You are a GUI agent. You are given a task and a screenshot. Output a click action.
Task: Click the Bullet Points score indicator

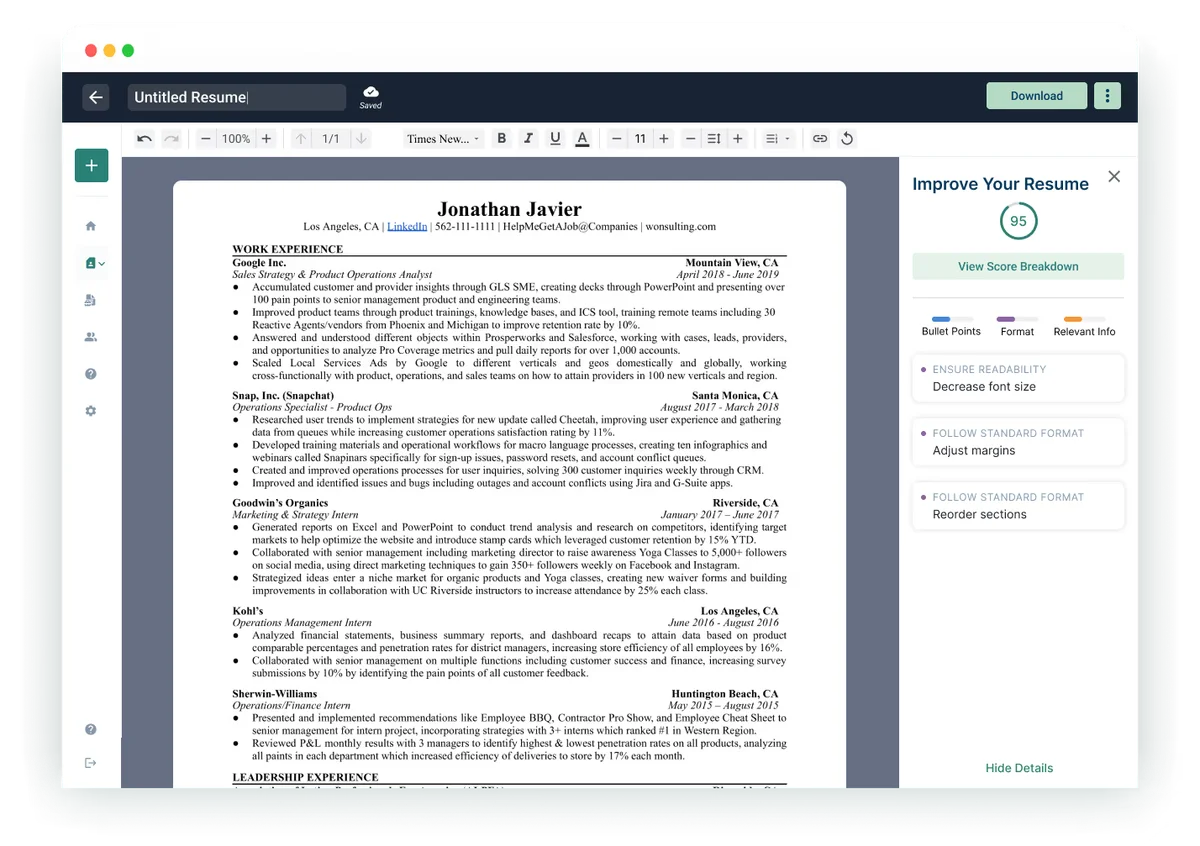pos(950,323)
